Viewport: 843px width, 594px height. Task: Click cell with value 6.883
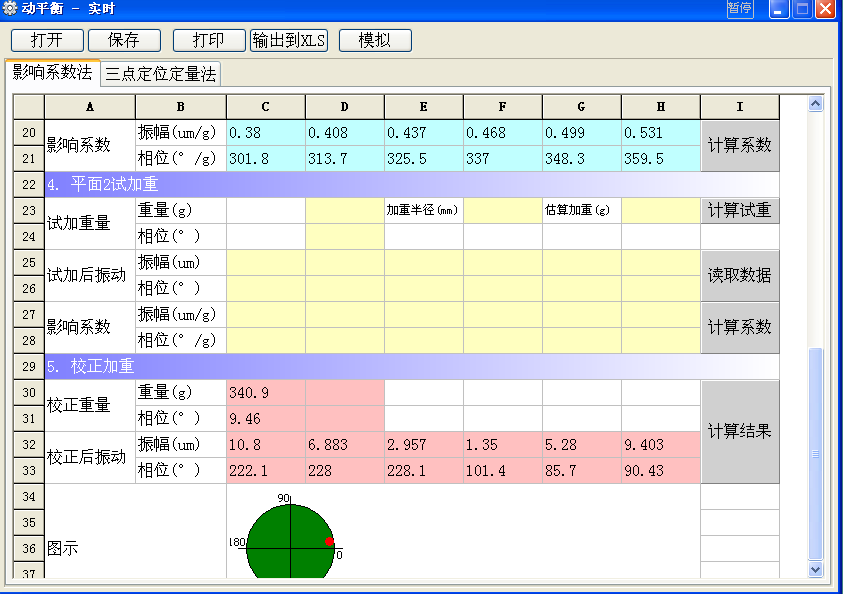345,445
